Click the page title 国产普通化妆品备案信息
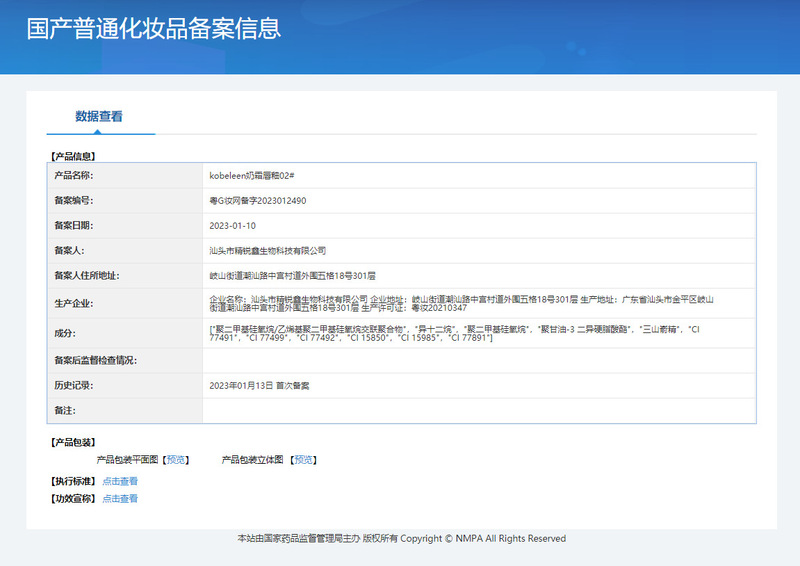Viewport: 800px width, 566px height. [x=153, y=28]
